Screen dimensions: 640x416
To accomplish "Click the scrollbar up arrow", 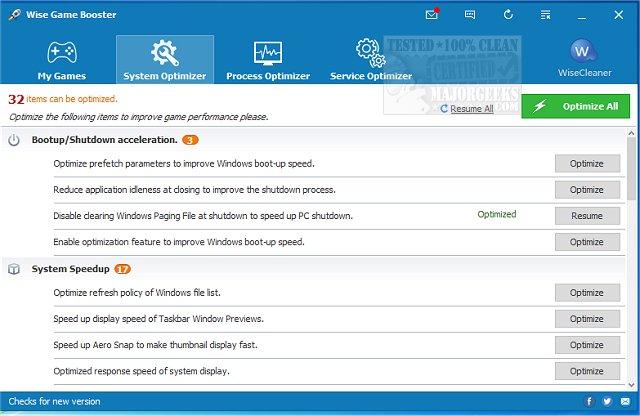I will coord(631,133).
